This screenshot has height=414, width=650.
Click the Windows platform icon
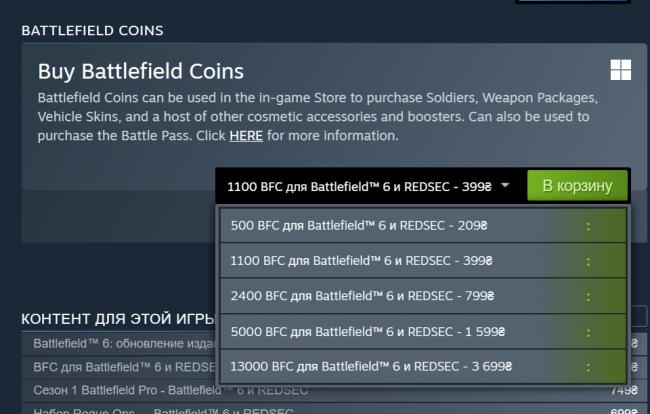(620, 69)
